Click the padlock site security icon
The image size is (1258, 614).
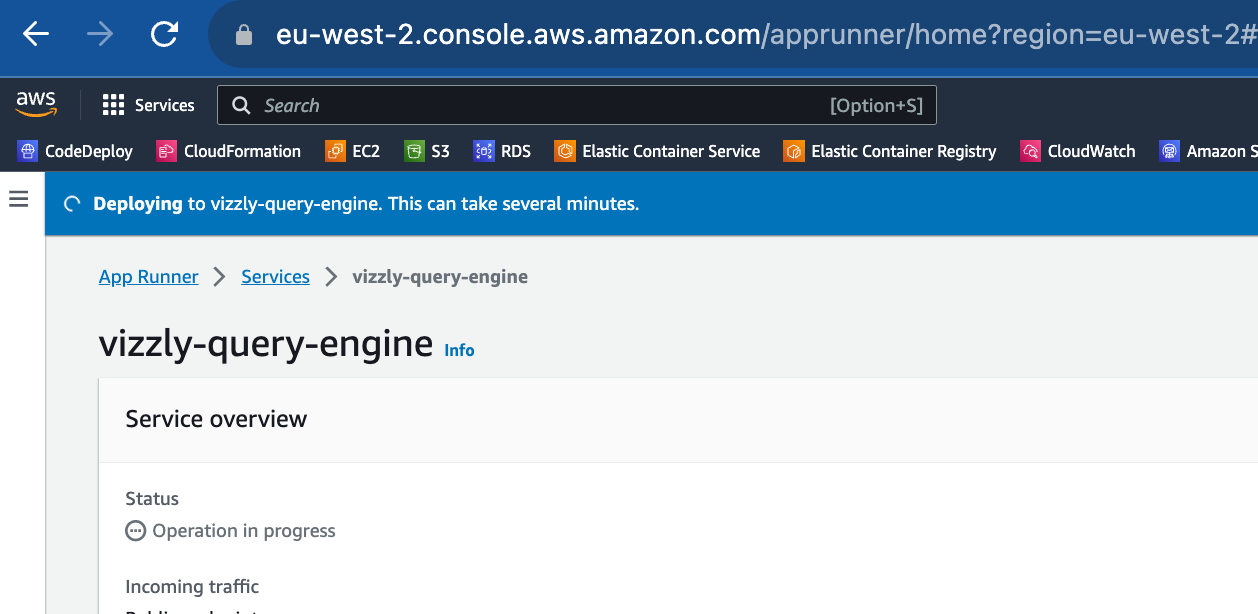click(243, 36)
